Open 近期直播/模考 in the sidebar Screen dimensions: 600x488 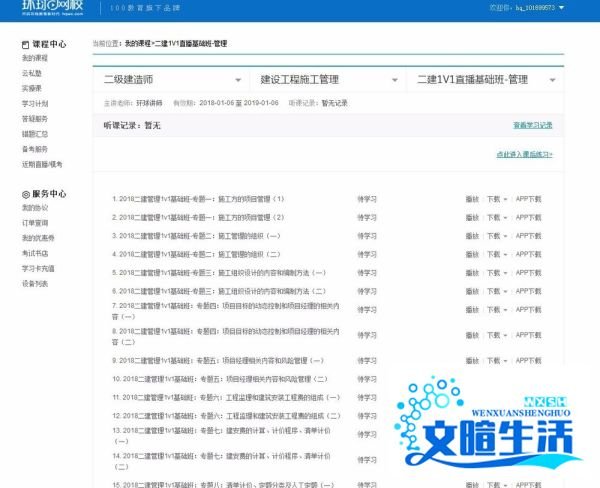42,165
